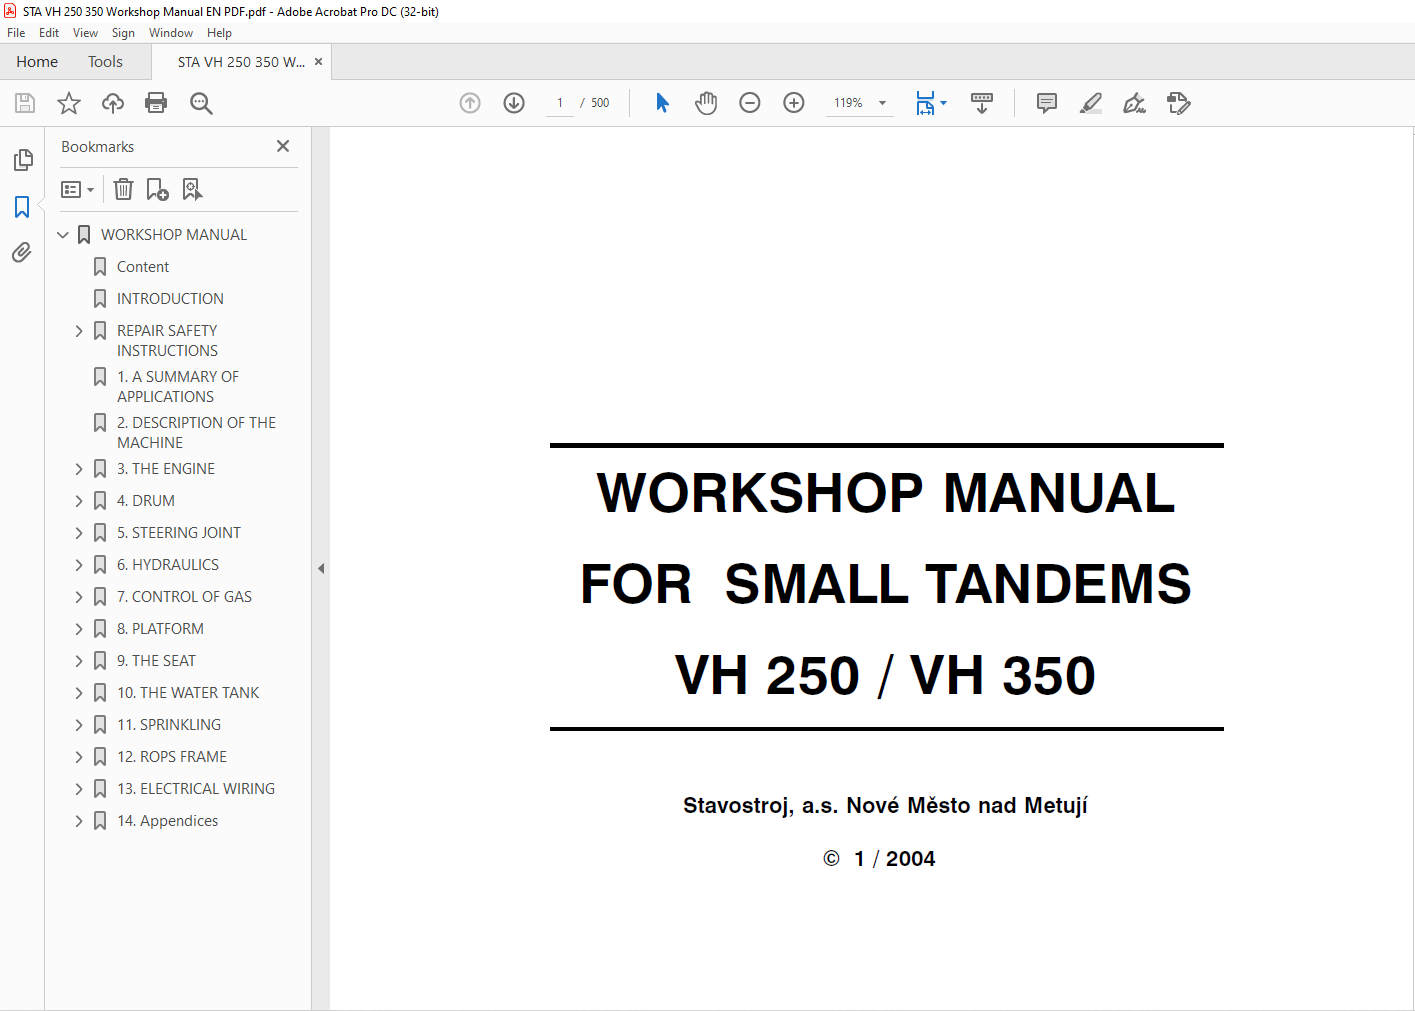Viewport: 1415px width, 1011px height.
Task: Toggle the bookmarks panel icon
Action: point(22,207)
